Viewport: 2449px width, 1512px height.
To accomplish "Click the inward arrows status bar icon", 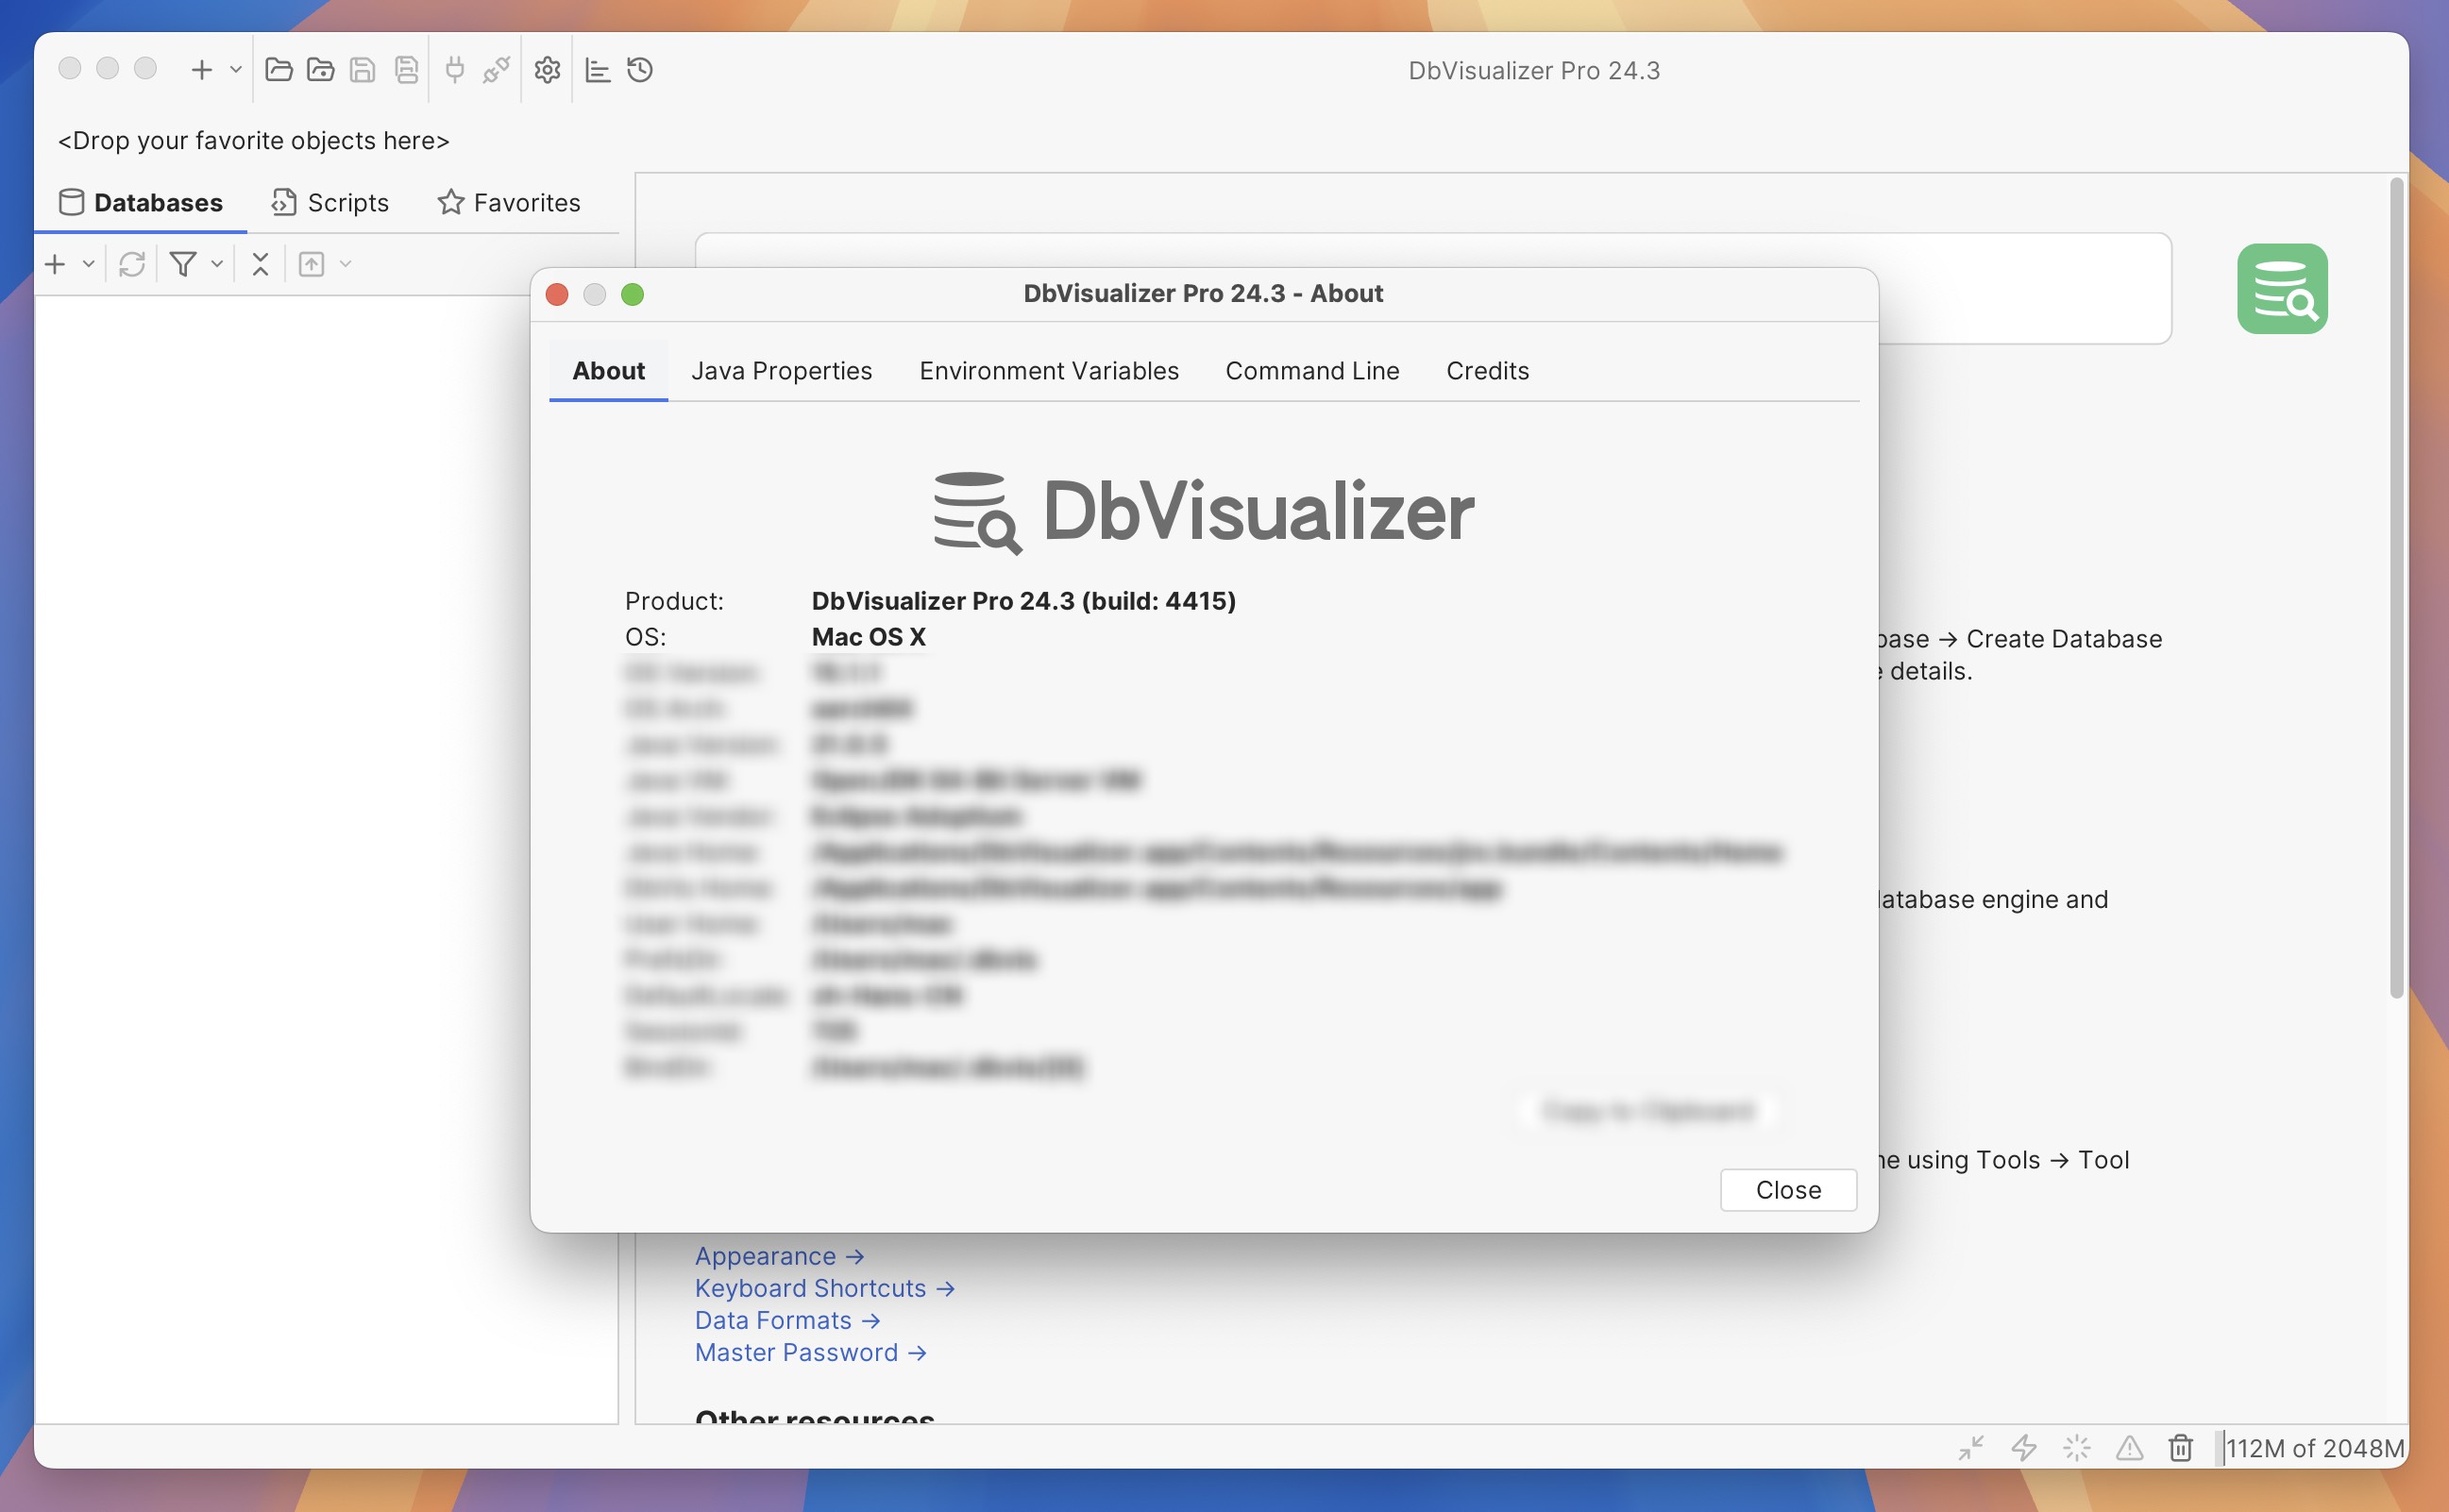I will [1970, 1447].
